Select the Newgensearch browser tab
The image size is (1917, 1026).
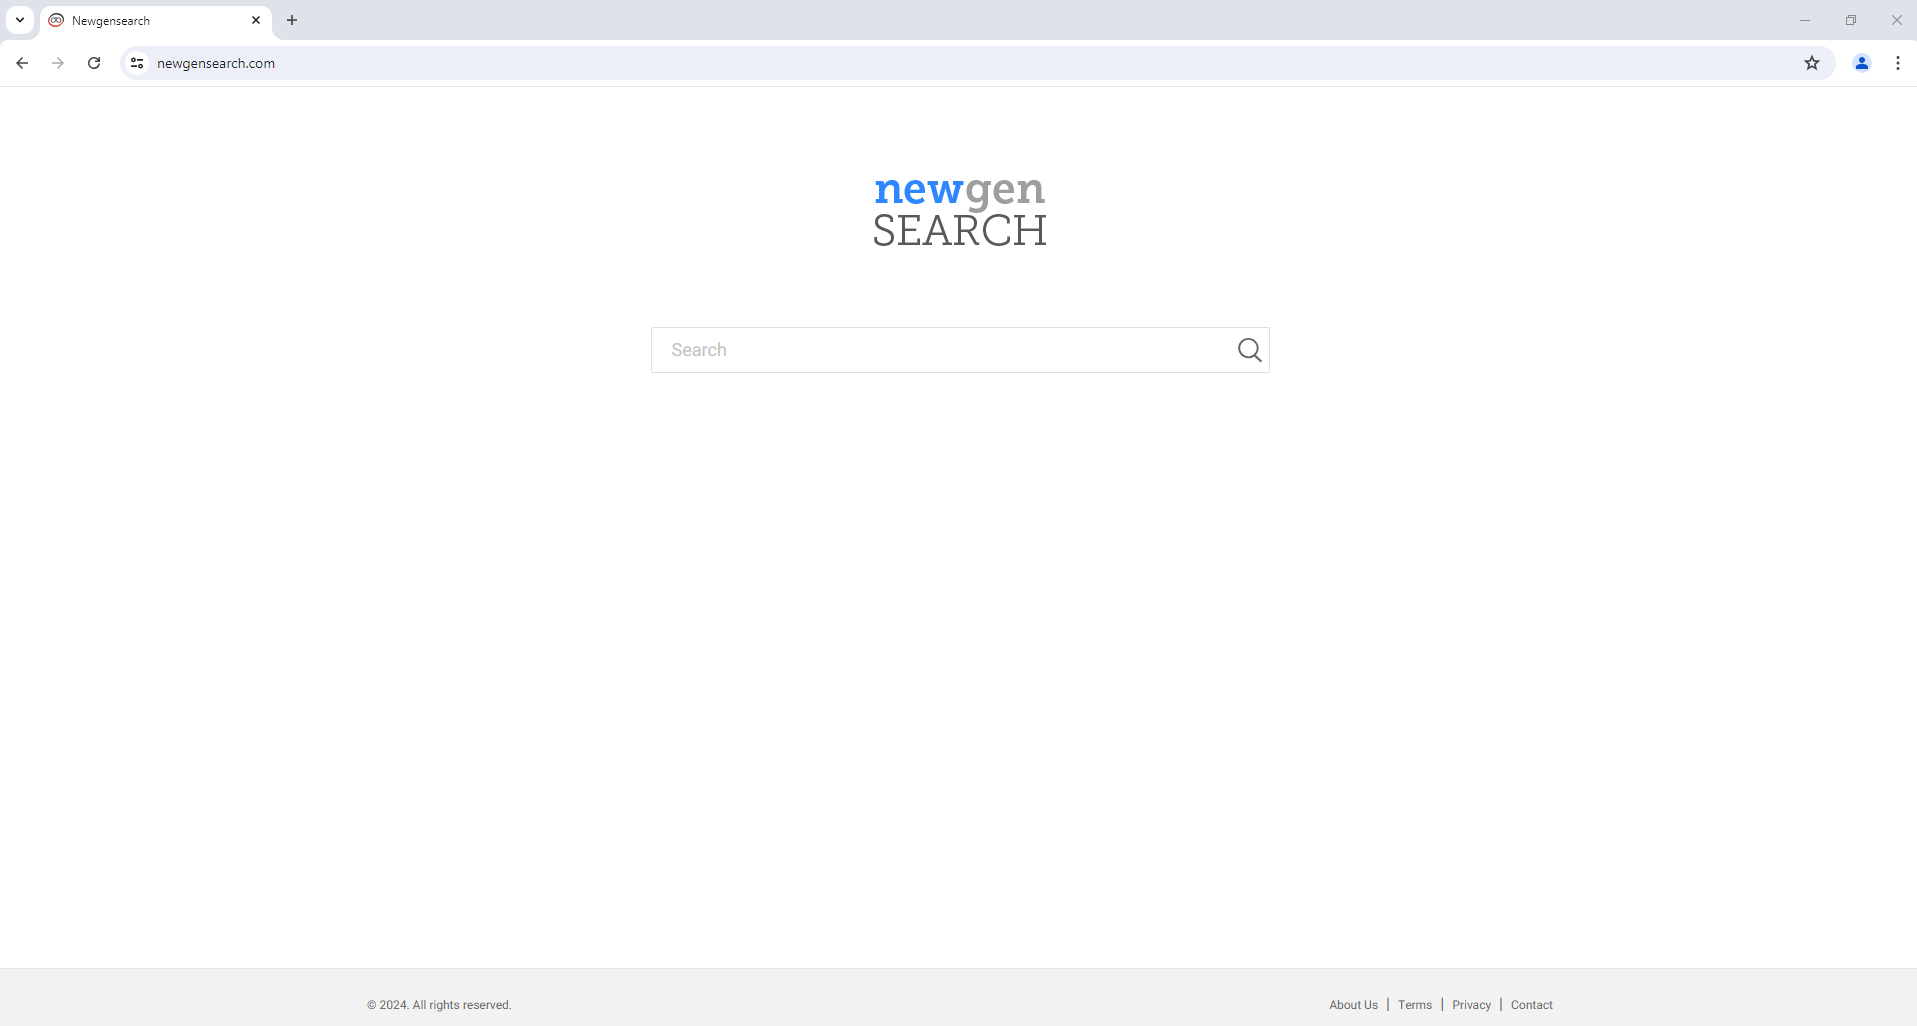coord(155,20)
